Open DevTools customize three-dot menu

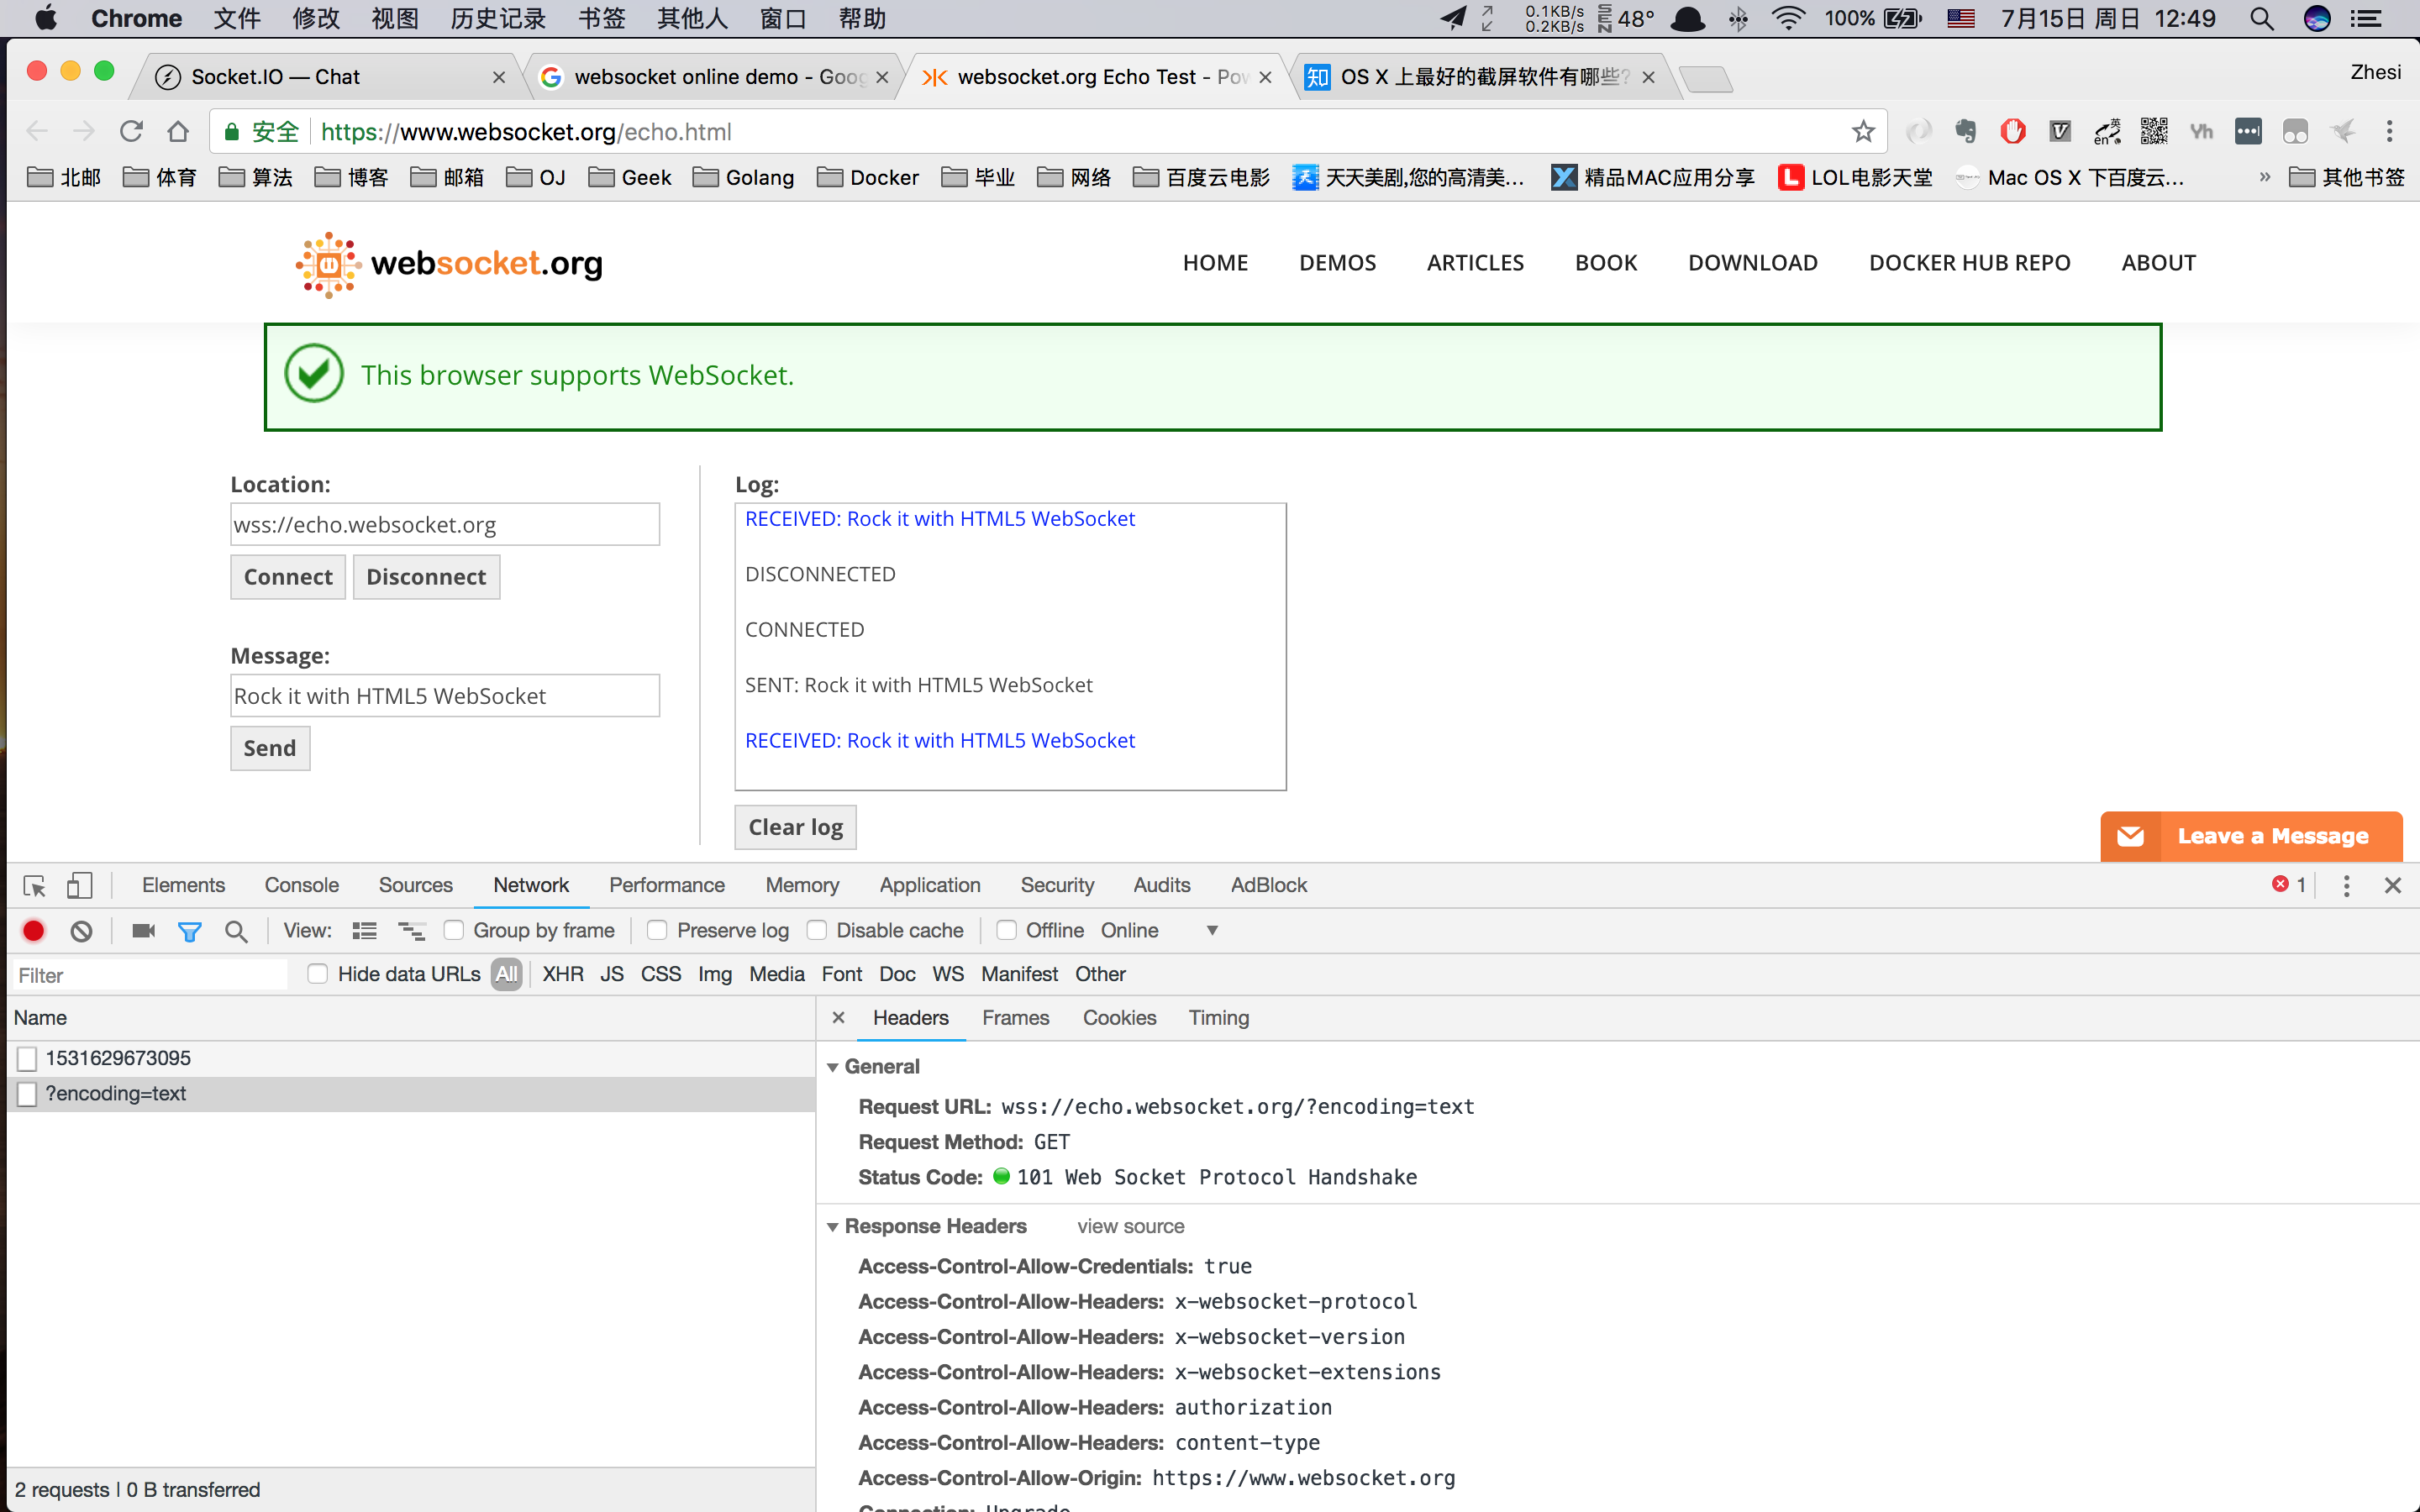[2346, 886]
